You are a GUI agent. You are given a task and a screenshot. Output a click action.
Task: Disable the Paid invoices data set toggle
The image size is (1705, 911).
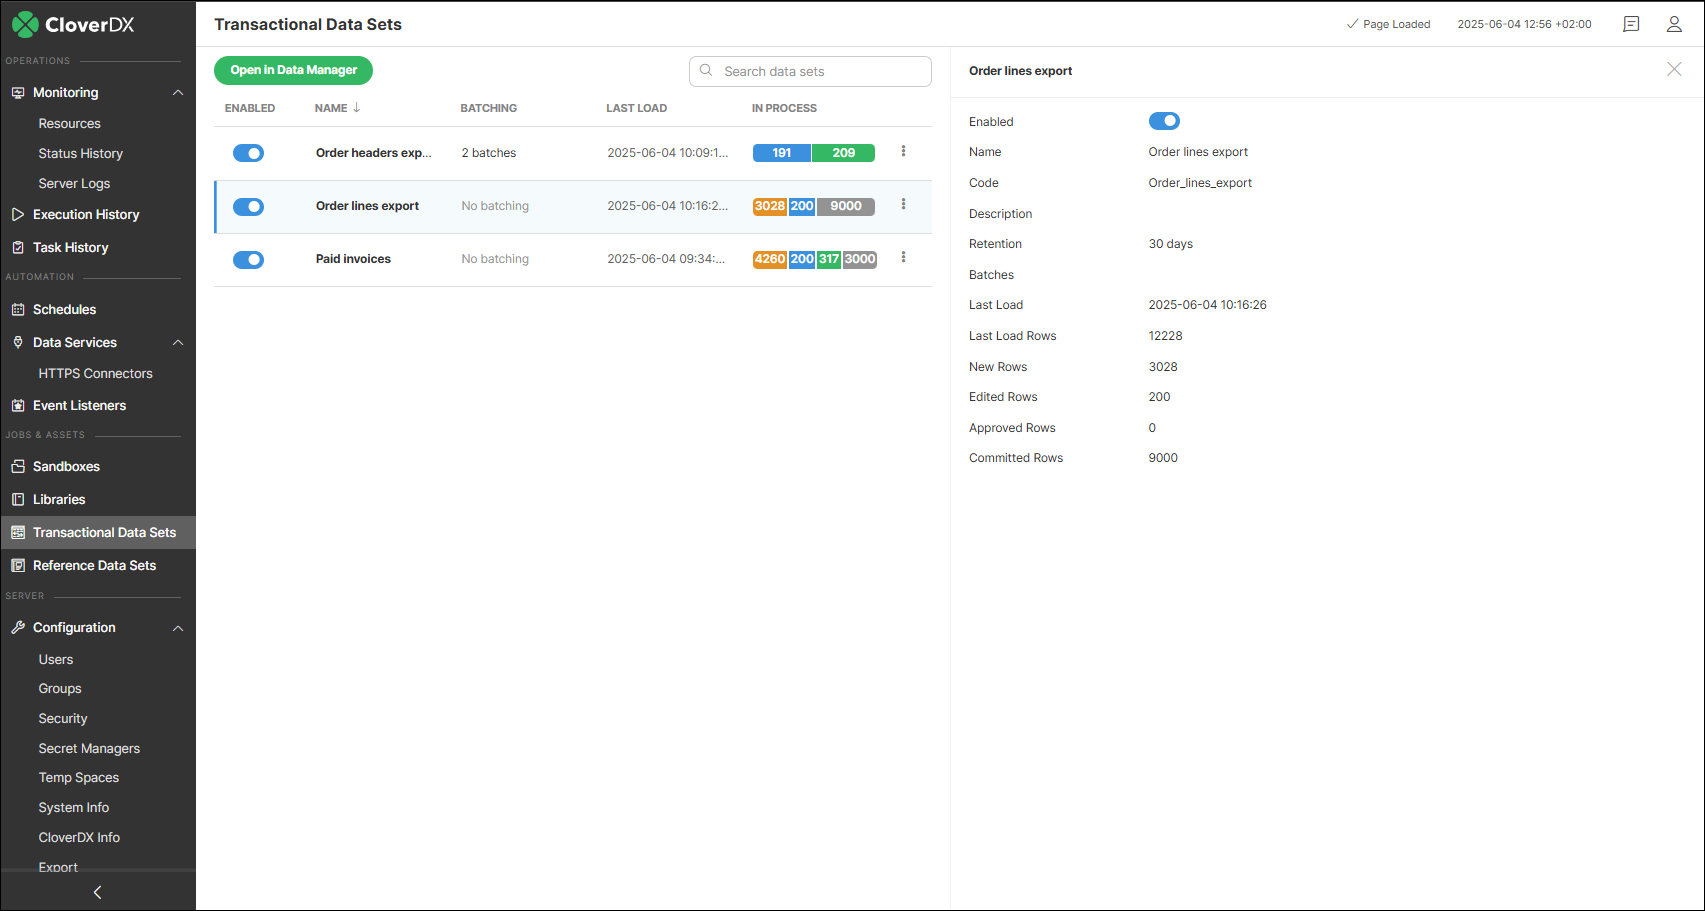(x=248, y=259)
